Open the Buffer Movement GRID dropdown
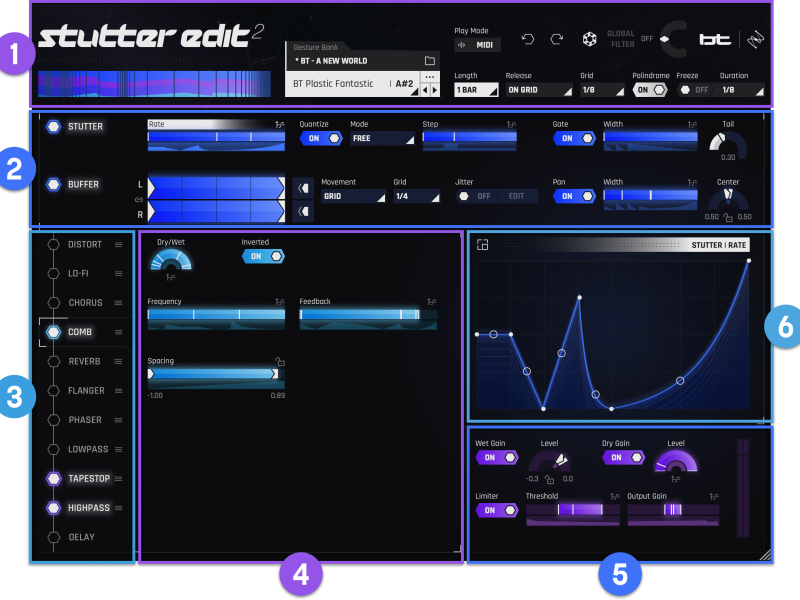Viewport: 800px width, 600px height. point(353,196)
